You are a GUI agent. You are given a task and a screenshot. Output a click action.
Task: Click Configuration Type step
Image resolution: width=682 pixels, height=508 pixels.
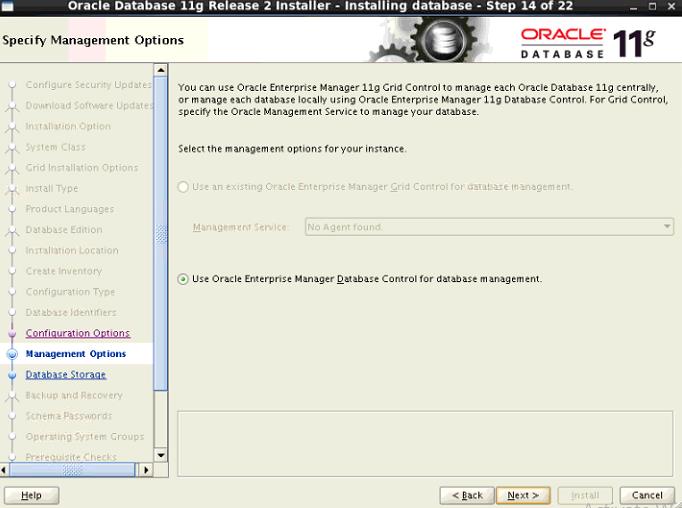[70, 292]
